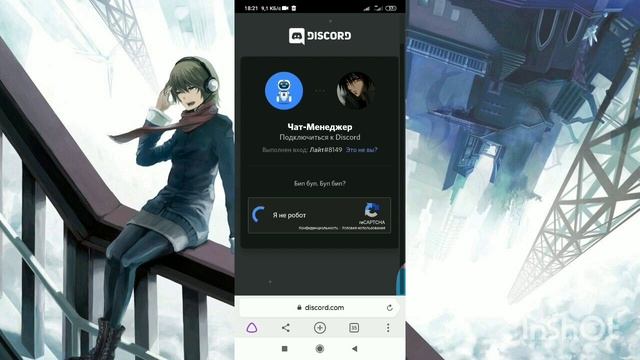640x360 pixels.
Task: Click the reCAPTCHA logo icon
Action: pos(371,211)
